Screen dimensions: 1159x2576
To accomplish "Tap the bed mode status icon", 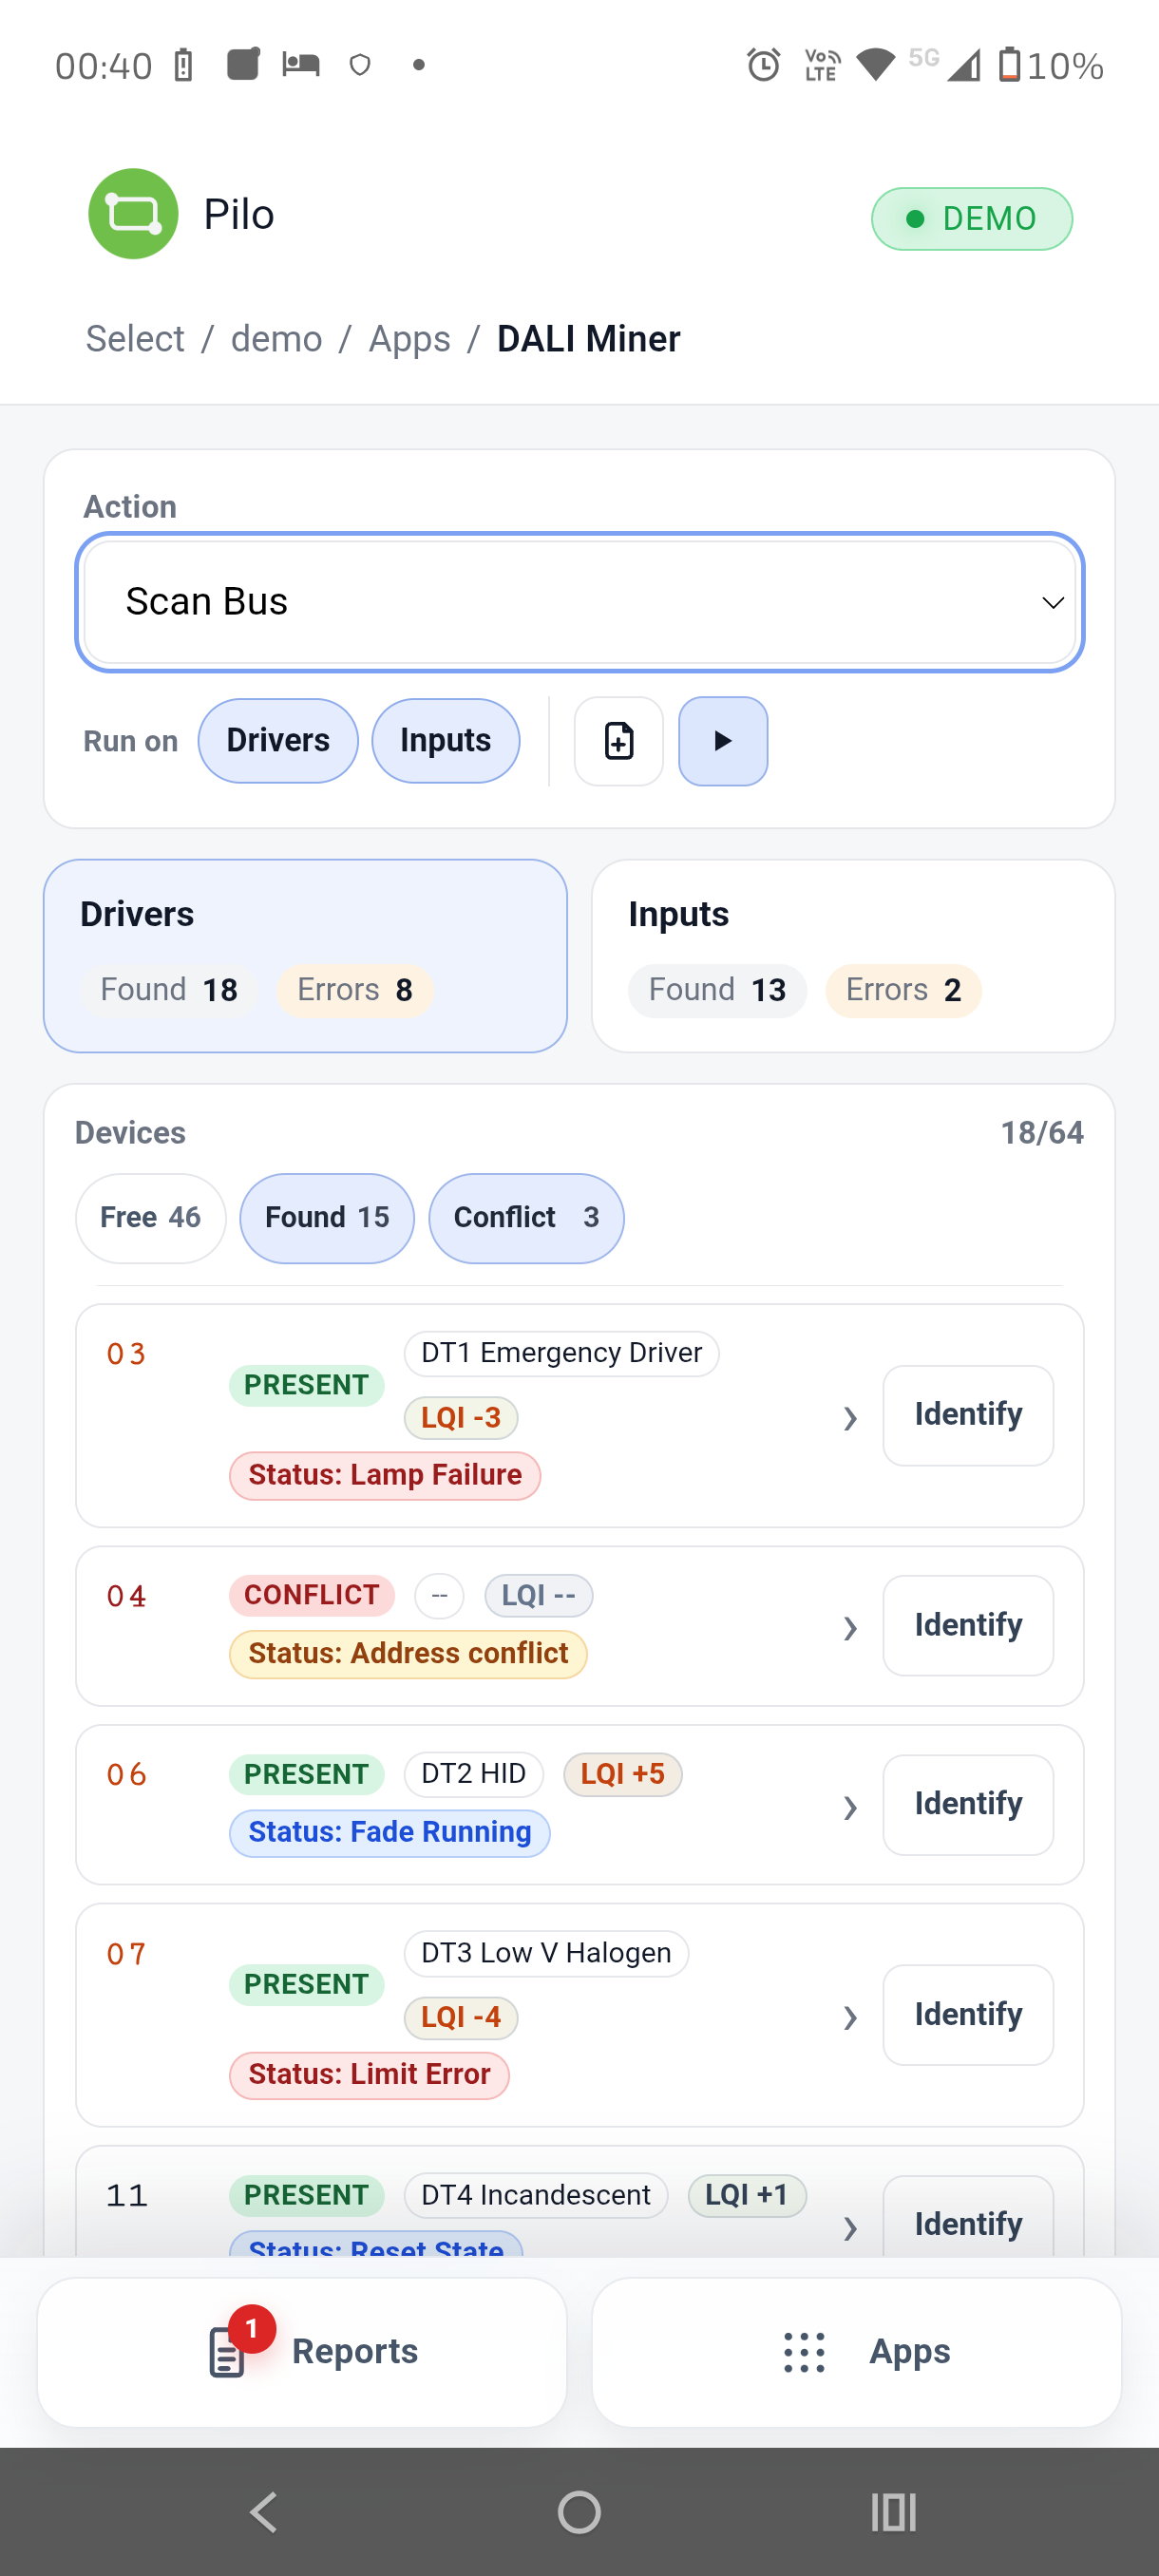I will click(300, 65).
